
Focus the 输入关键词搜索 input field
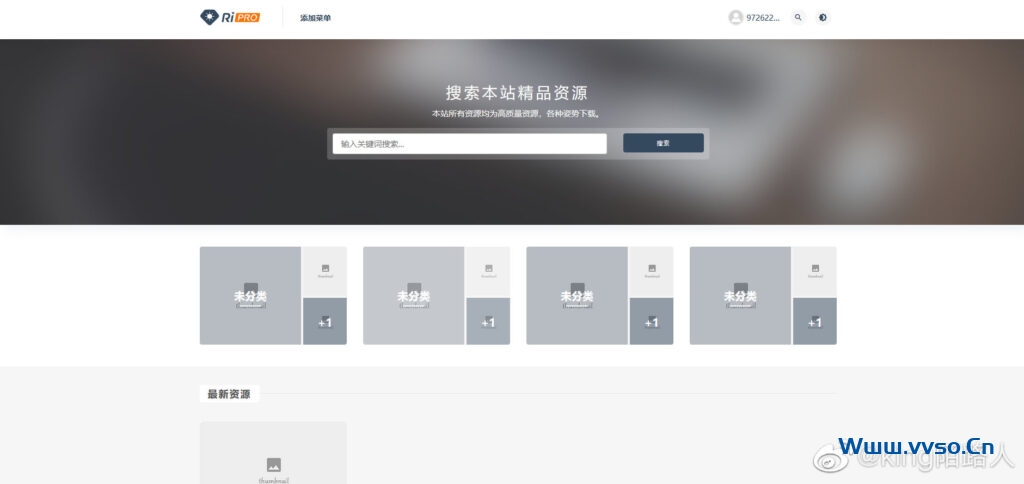(469, 144)
